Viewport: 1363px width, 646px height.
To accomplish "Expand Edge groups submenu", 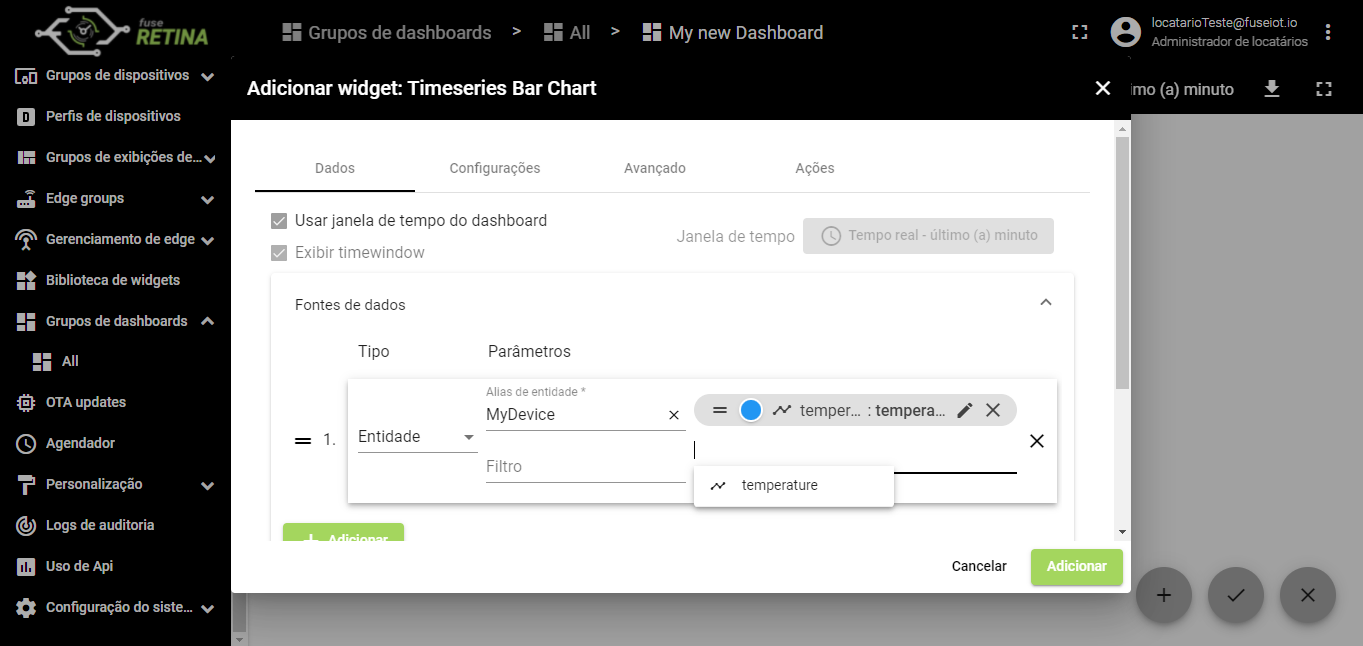I will tap(207, 200).
